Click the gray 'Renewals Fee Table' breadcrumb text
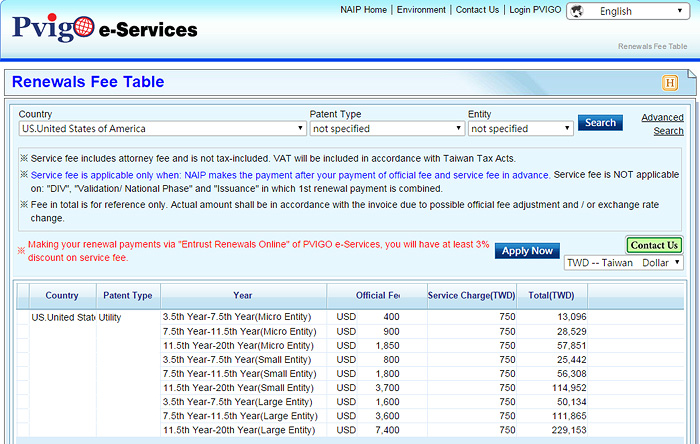Image resolution: width=700 pixels, height=444 pixels. [652, 46]
